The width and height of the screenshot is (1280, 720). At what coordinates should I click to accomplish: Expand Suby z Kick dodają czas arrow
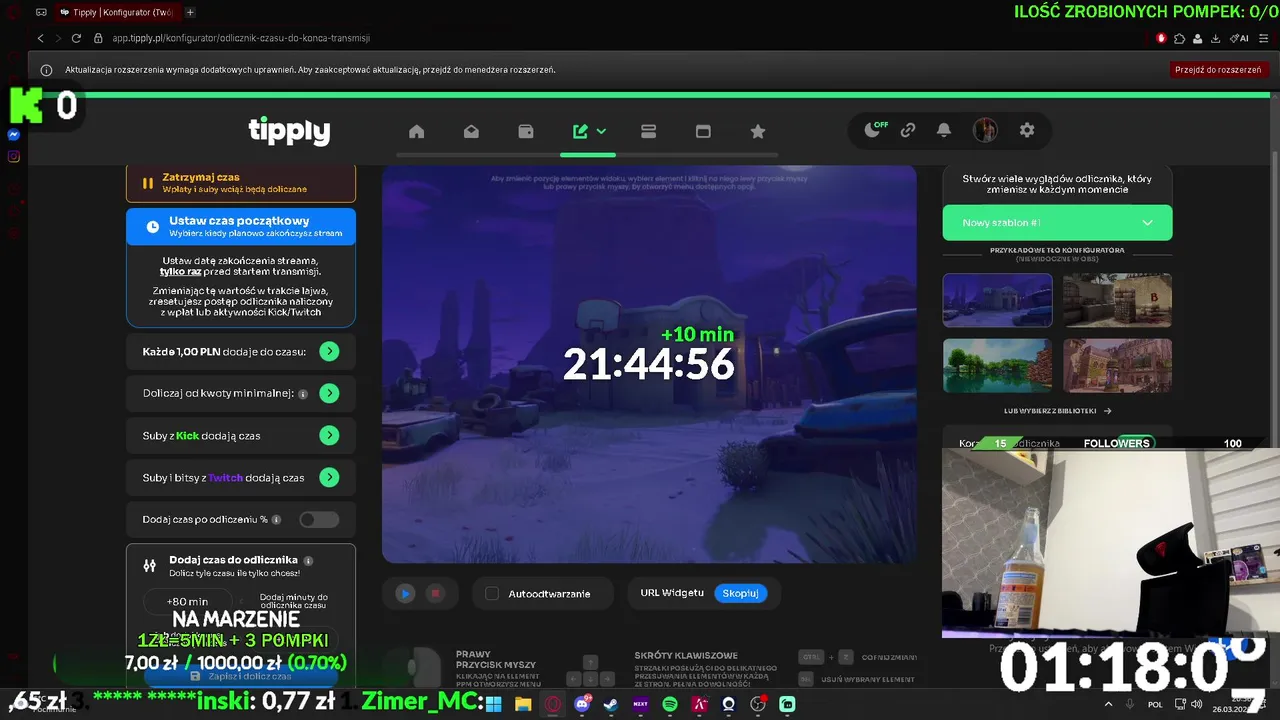[329, 436]
